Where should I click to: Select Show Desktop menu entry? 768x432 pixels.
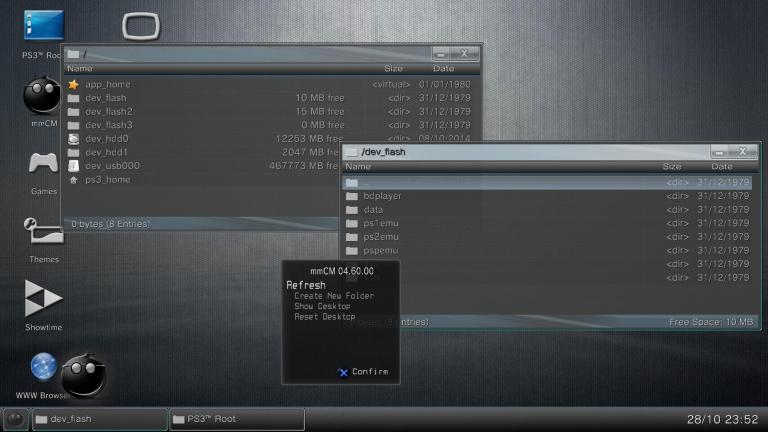pos(322,306)
